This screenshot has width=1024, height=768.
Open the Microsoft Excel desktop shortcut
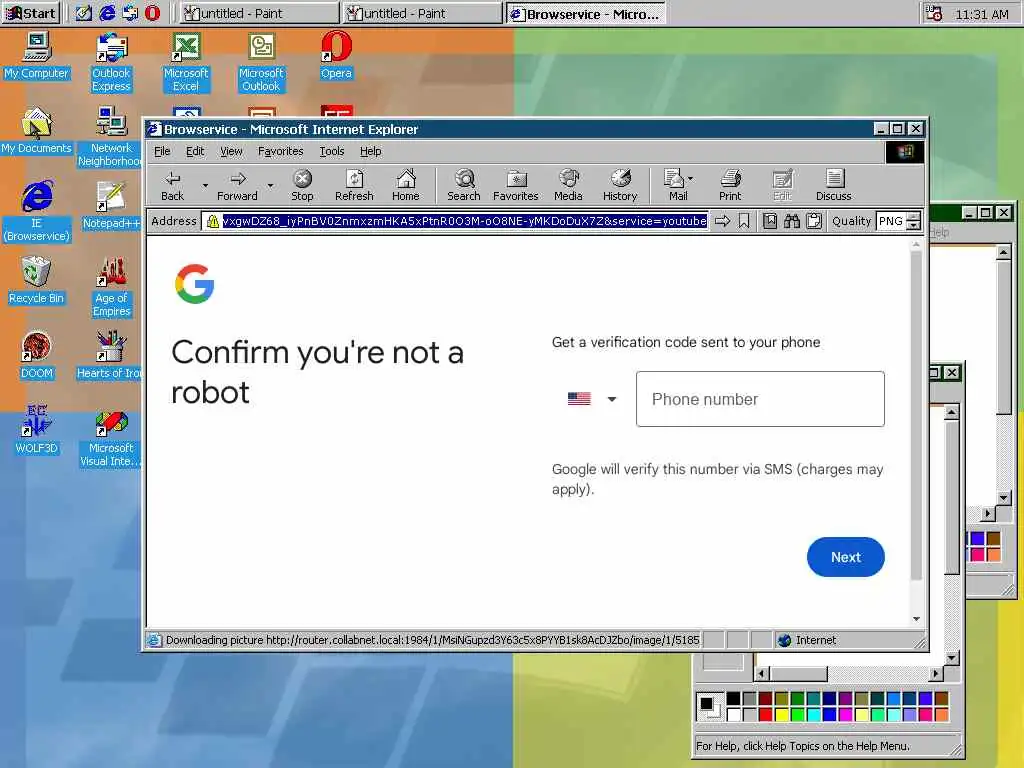point(186,63)
